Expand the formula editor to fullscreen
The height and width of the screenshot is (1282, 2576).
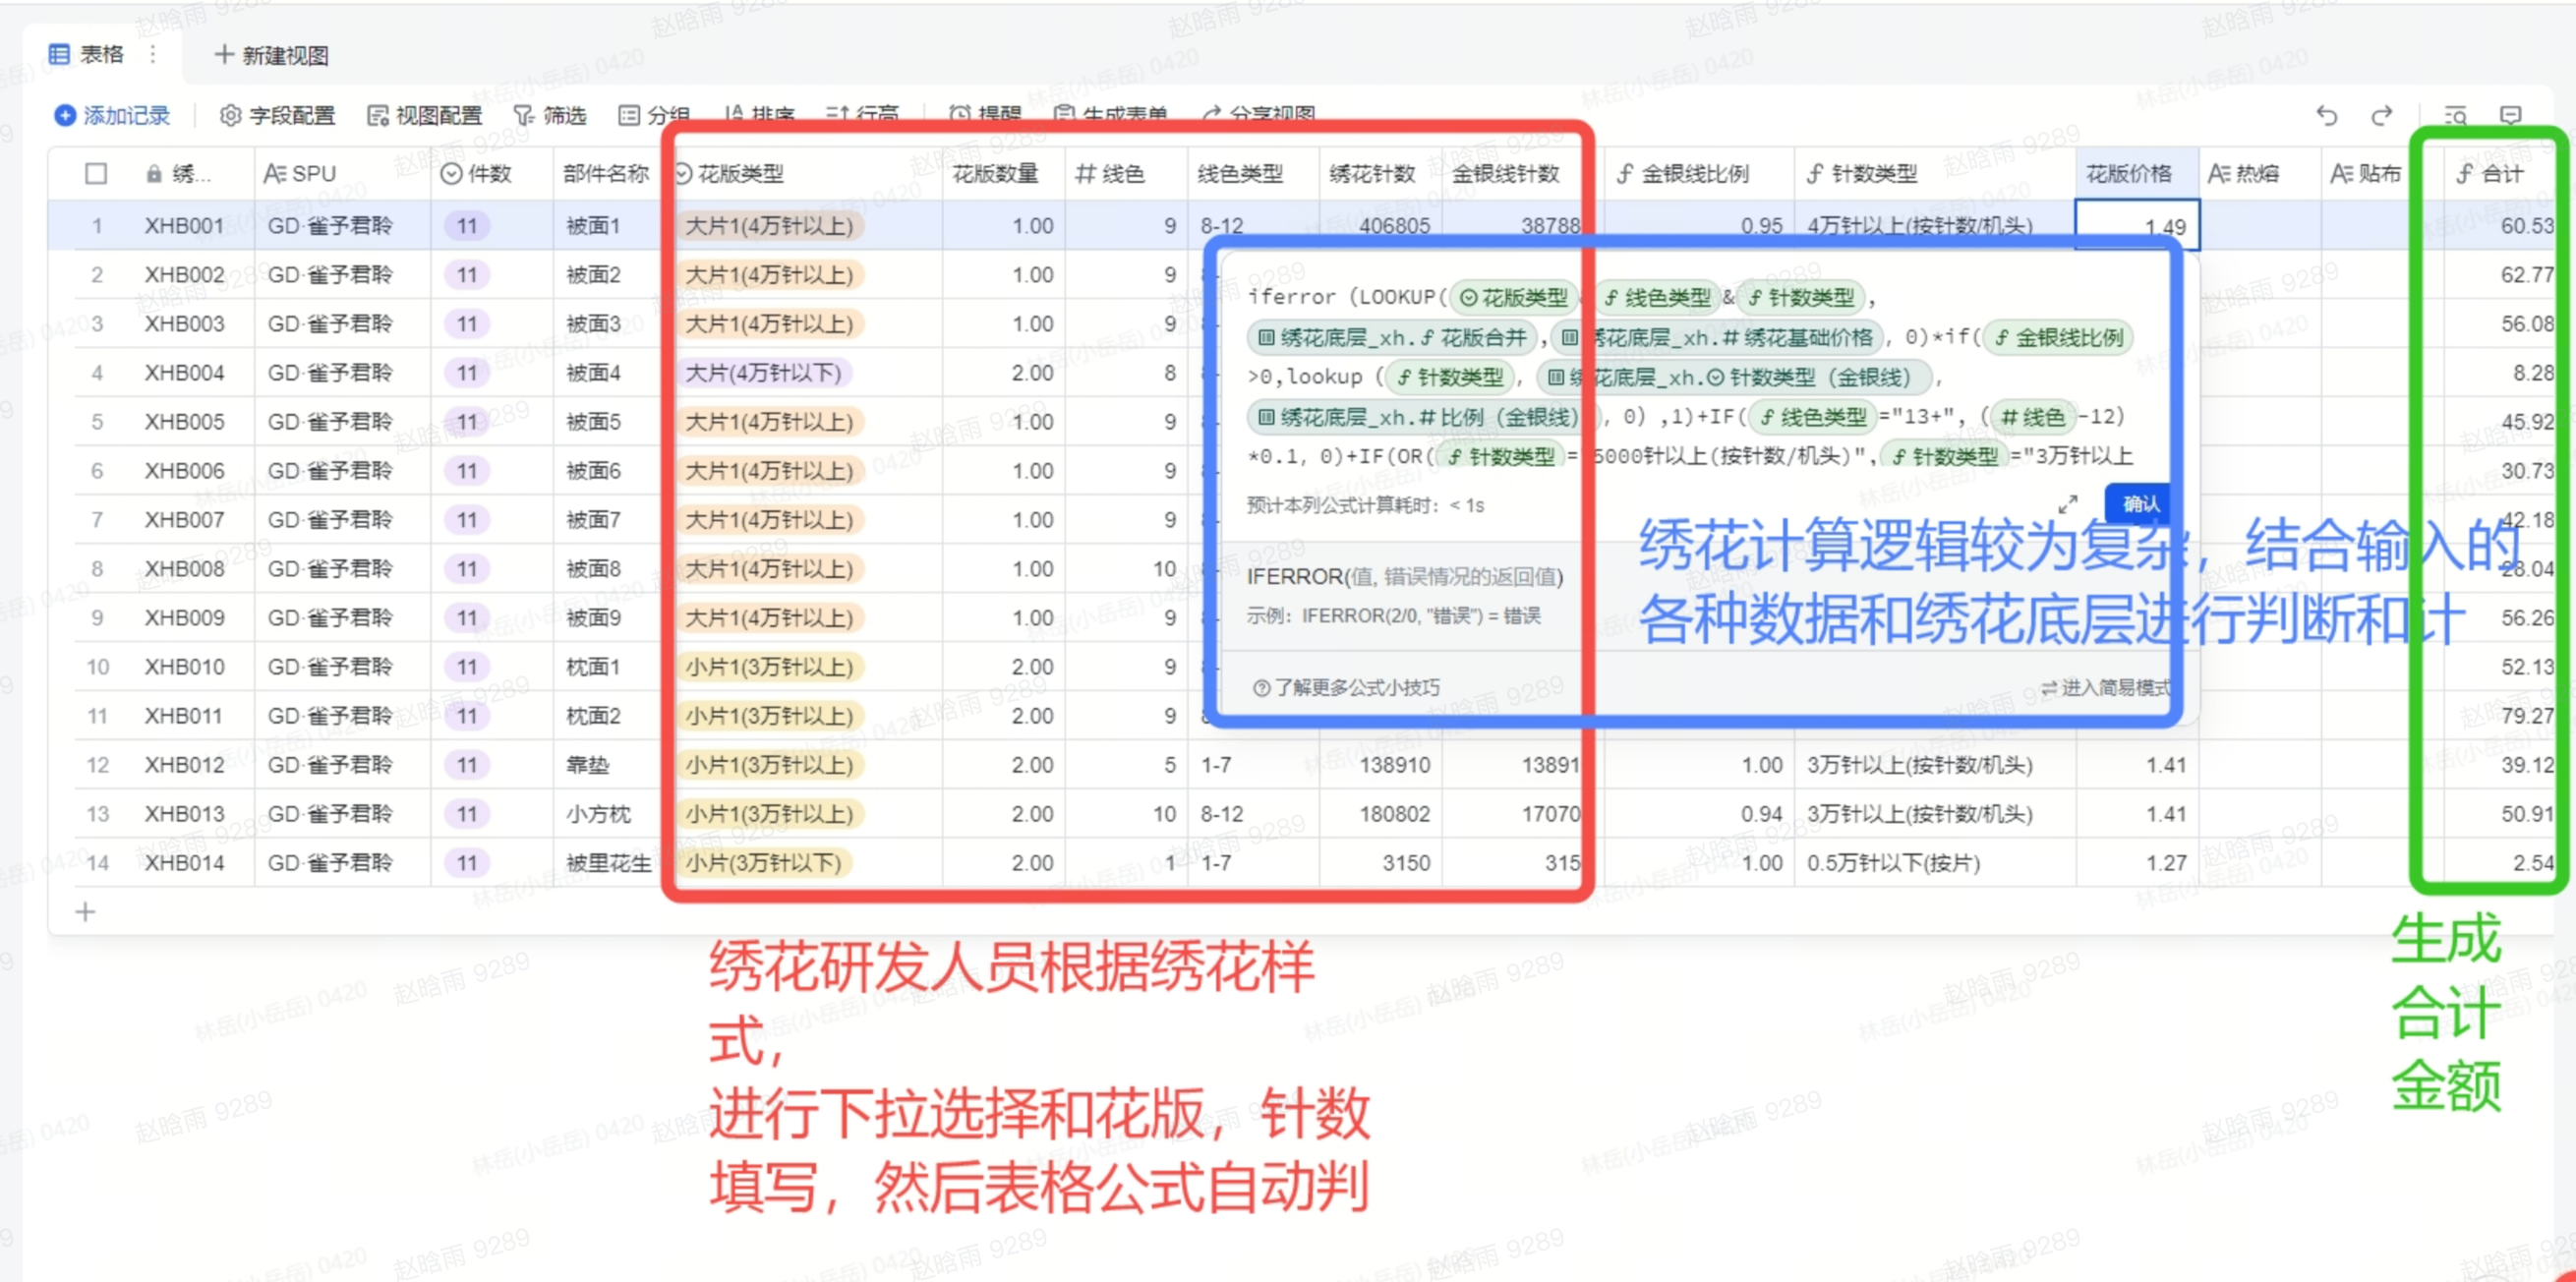pos(2067,504)
